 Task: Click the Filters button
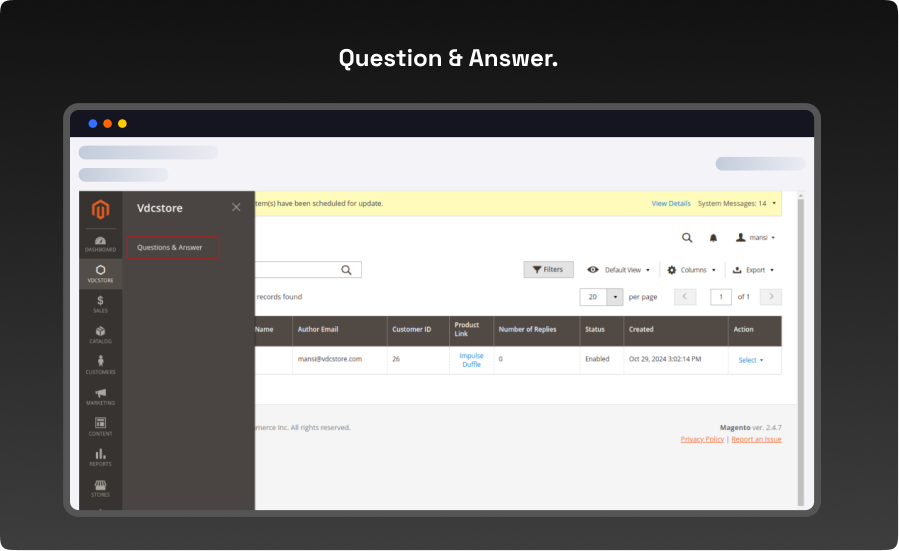[548, 270]
